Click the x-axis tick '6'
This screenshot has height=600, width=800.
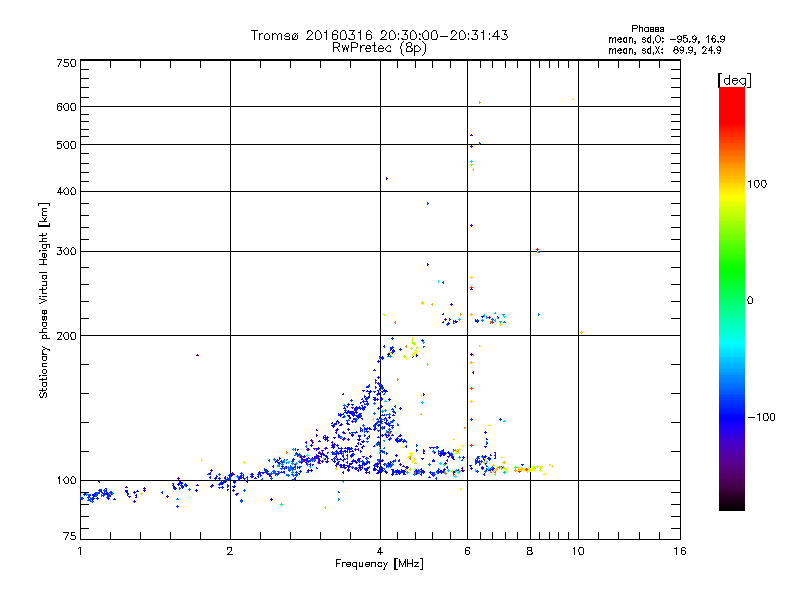tap(467, 551)
